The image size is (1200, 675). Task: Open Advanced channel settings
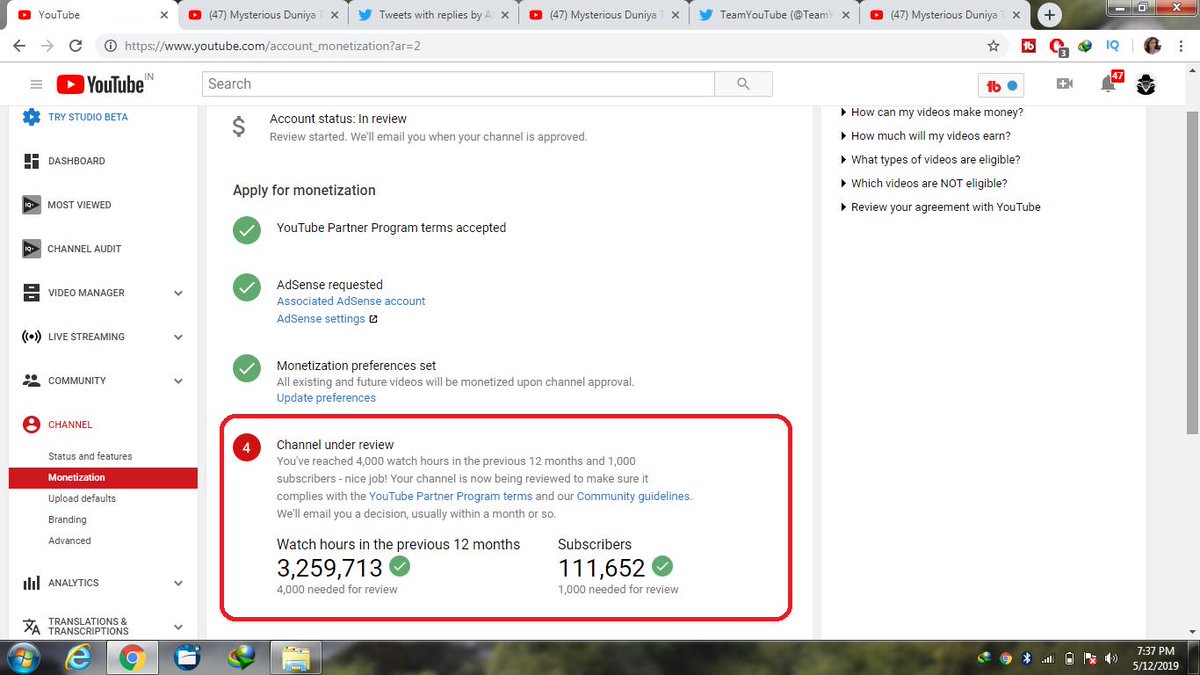pos(69,541)
